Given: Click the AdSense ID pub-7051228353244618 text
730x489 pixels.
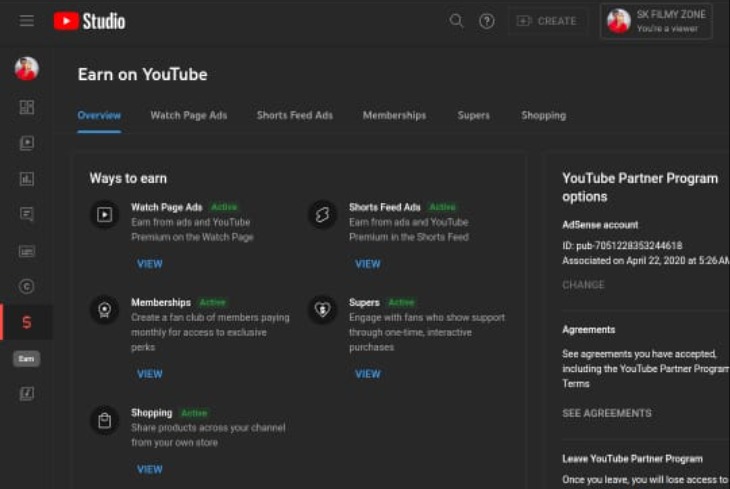Looking at the screenshot, I should [622, 245].
